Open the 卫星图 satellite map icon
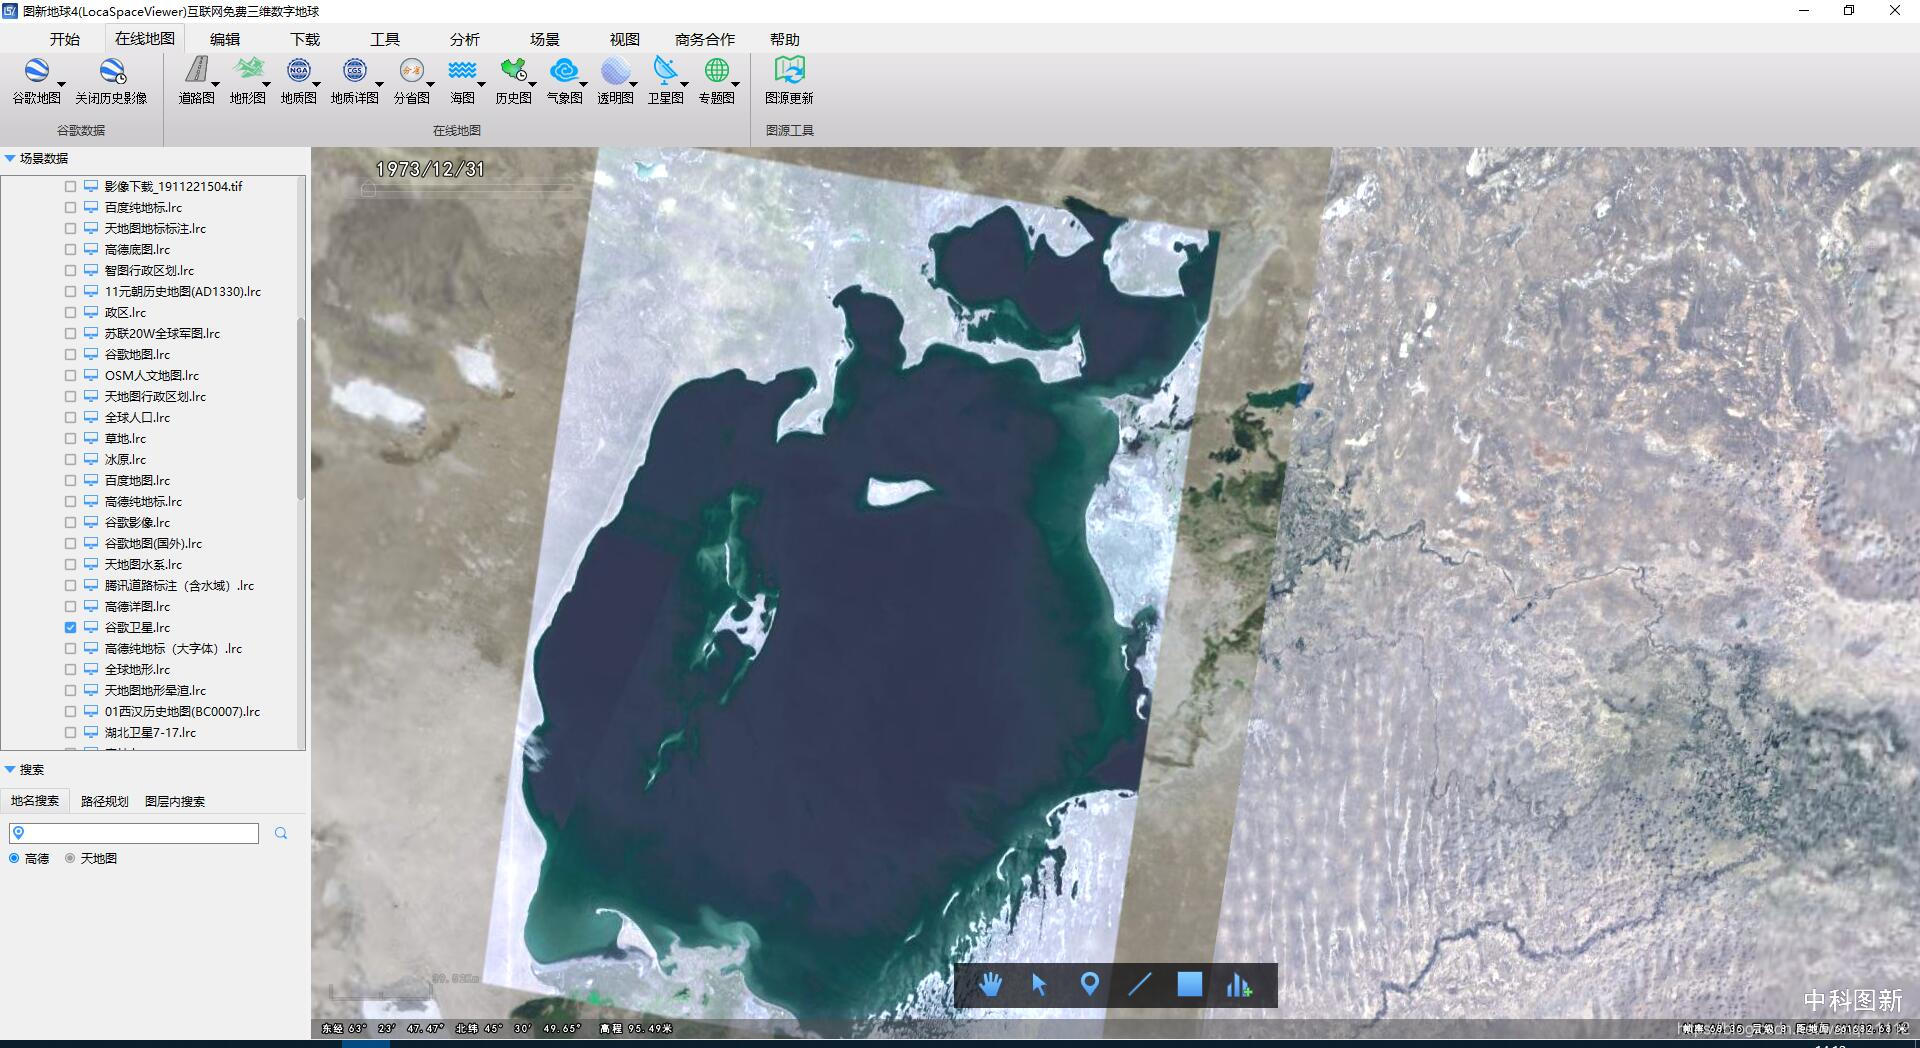The width and height of the screenshot is (1920, 1048). coord(665,70)
